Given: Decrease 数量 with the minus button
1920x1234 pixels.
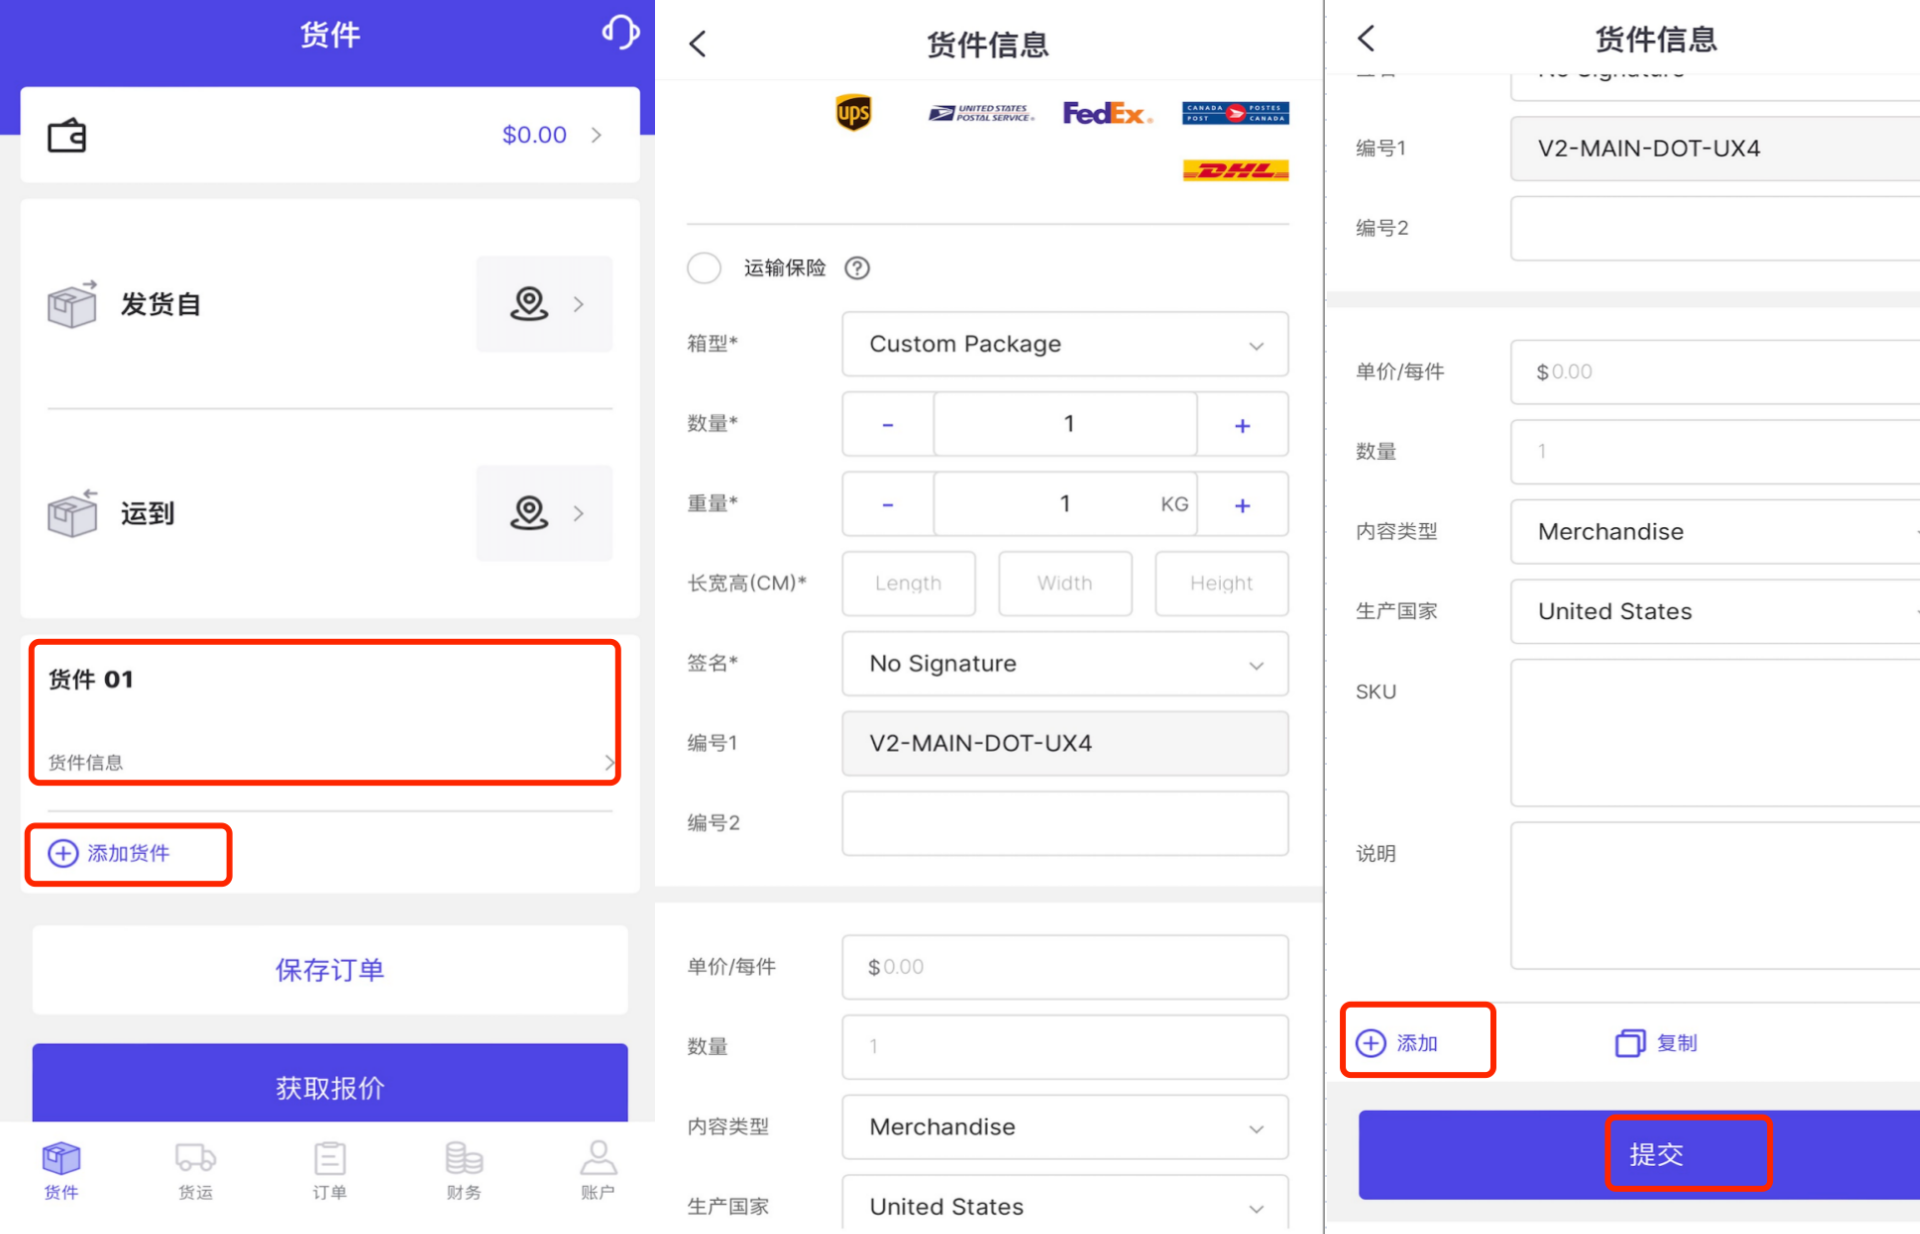Looking at the screenshot, I should (887, 424).
